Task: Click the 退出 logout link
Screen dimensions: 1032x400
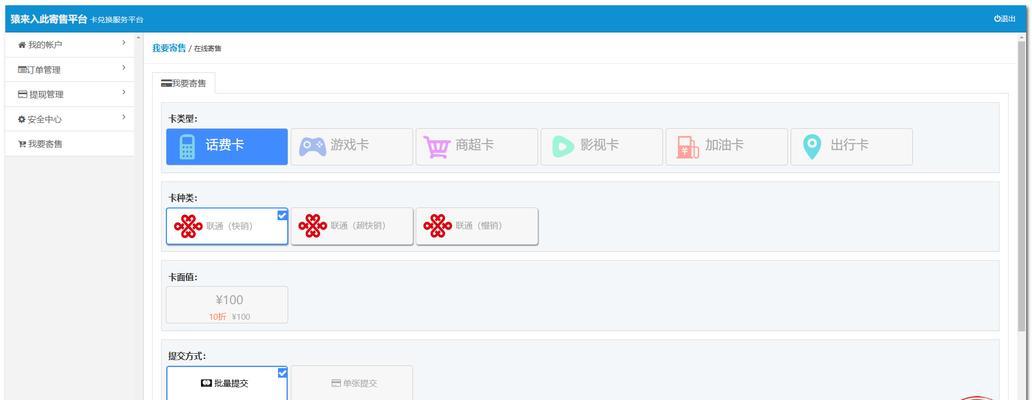Action: [x=1005, y=19]
